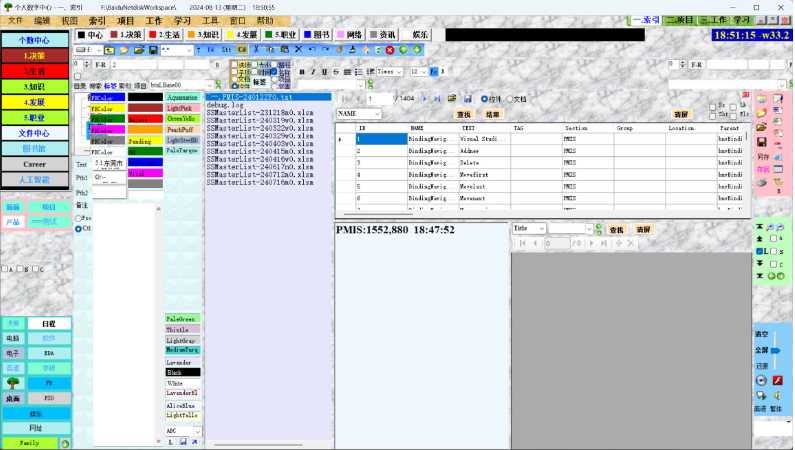
Task: Click the 查找 button above the table
Action: click(x=463, y=115)
